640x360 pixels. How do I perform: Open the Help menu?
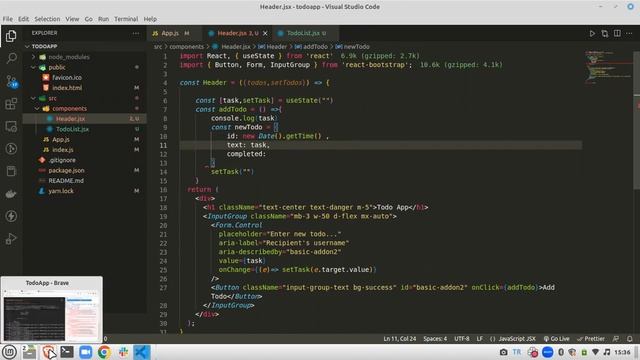(x=150, y=19)
